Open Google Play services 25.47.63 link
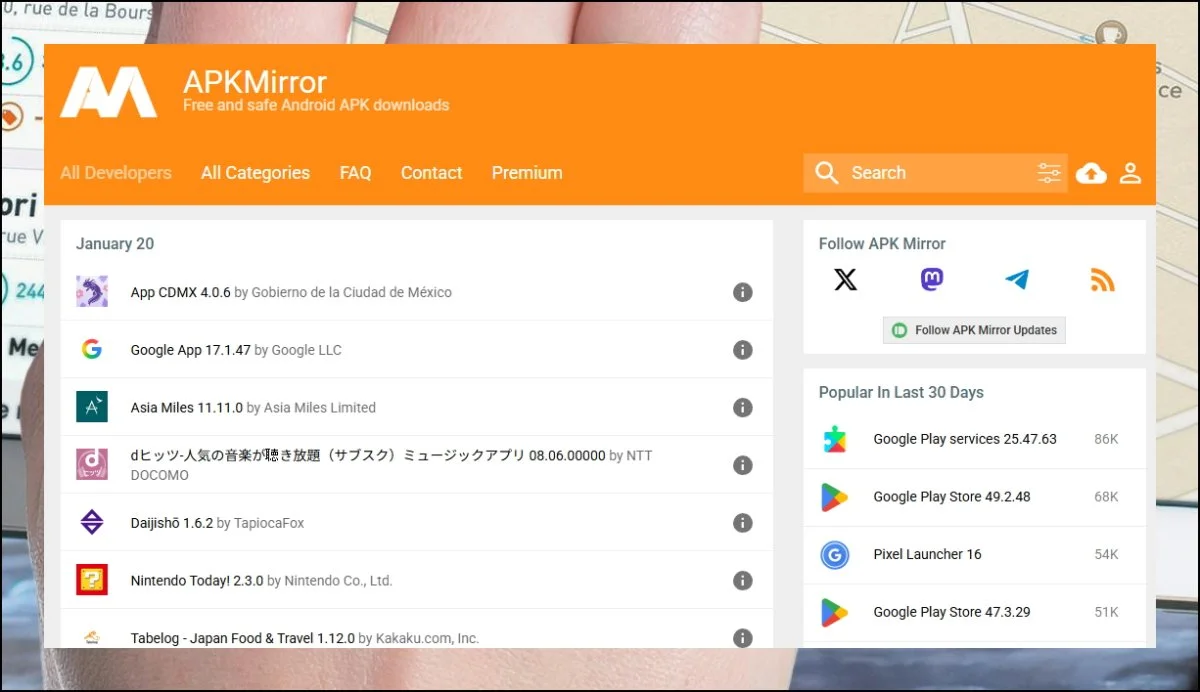 (x=964, y=439)
